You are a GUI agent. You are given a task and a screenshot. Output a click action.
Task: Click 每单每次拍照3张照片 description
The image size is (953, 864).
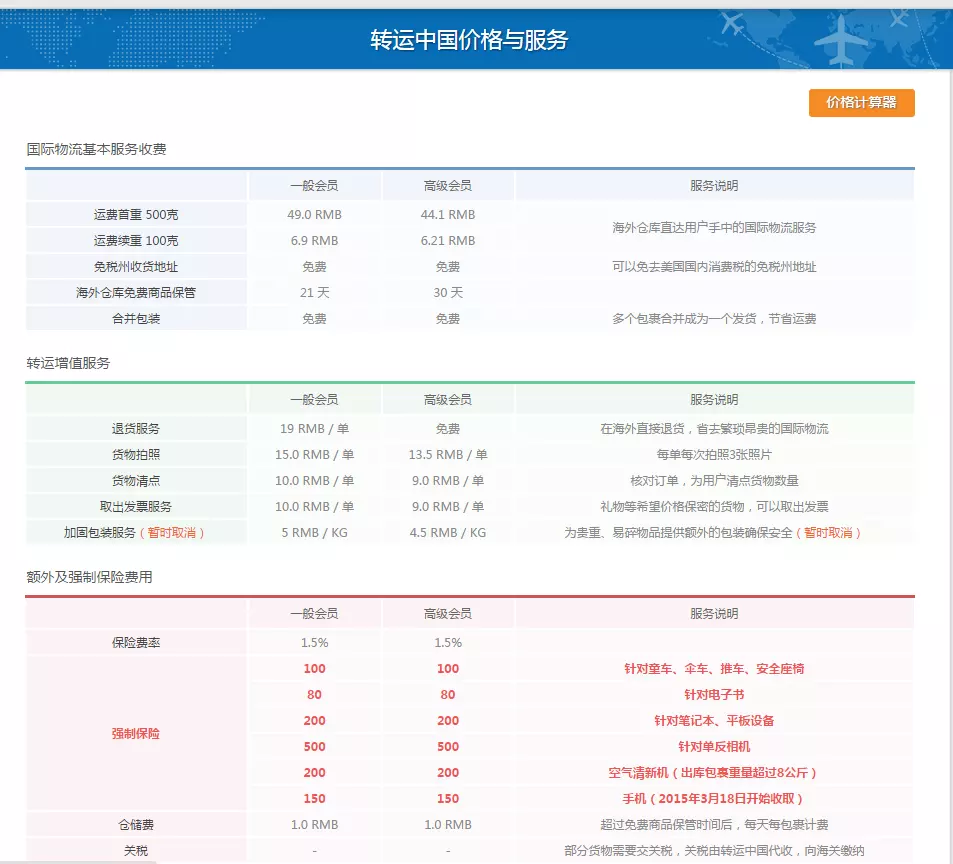(x=714, y=455)
